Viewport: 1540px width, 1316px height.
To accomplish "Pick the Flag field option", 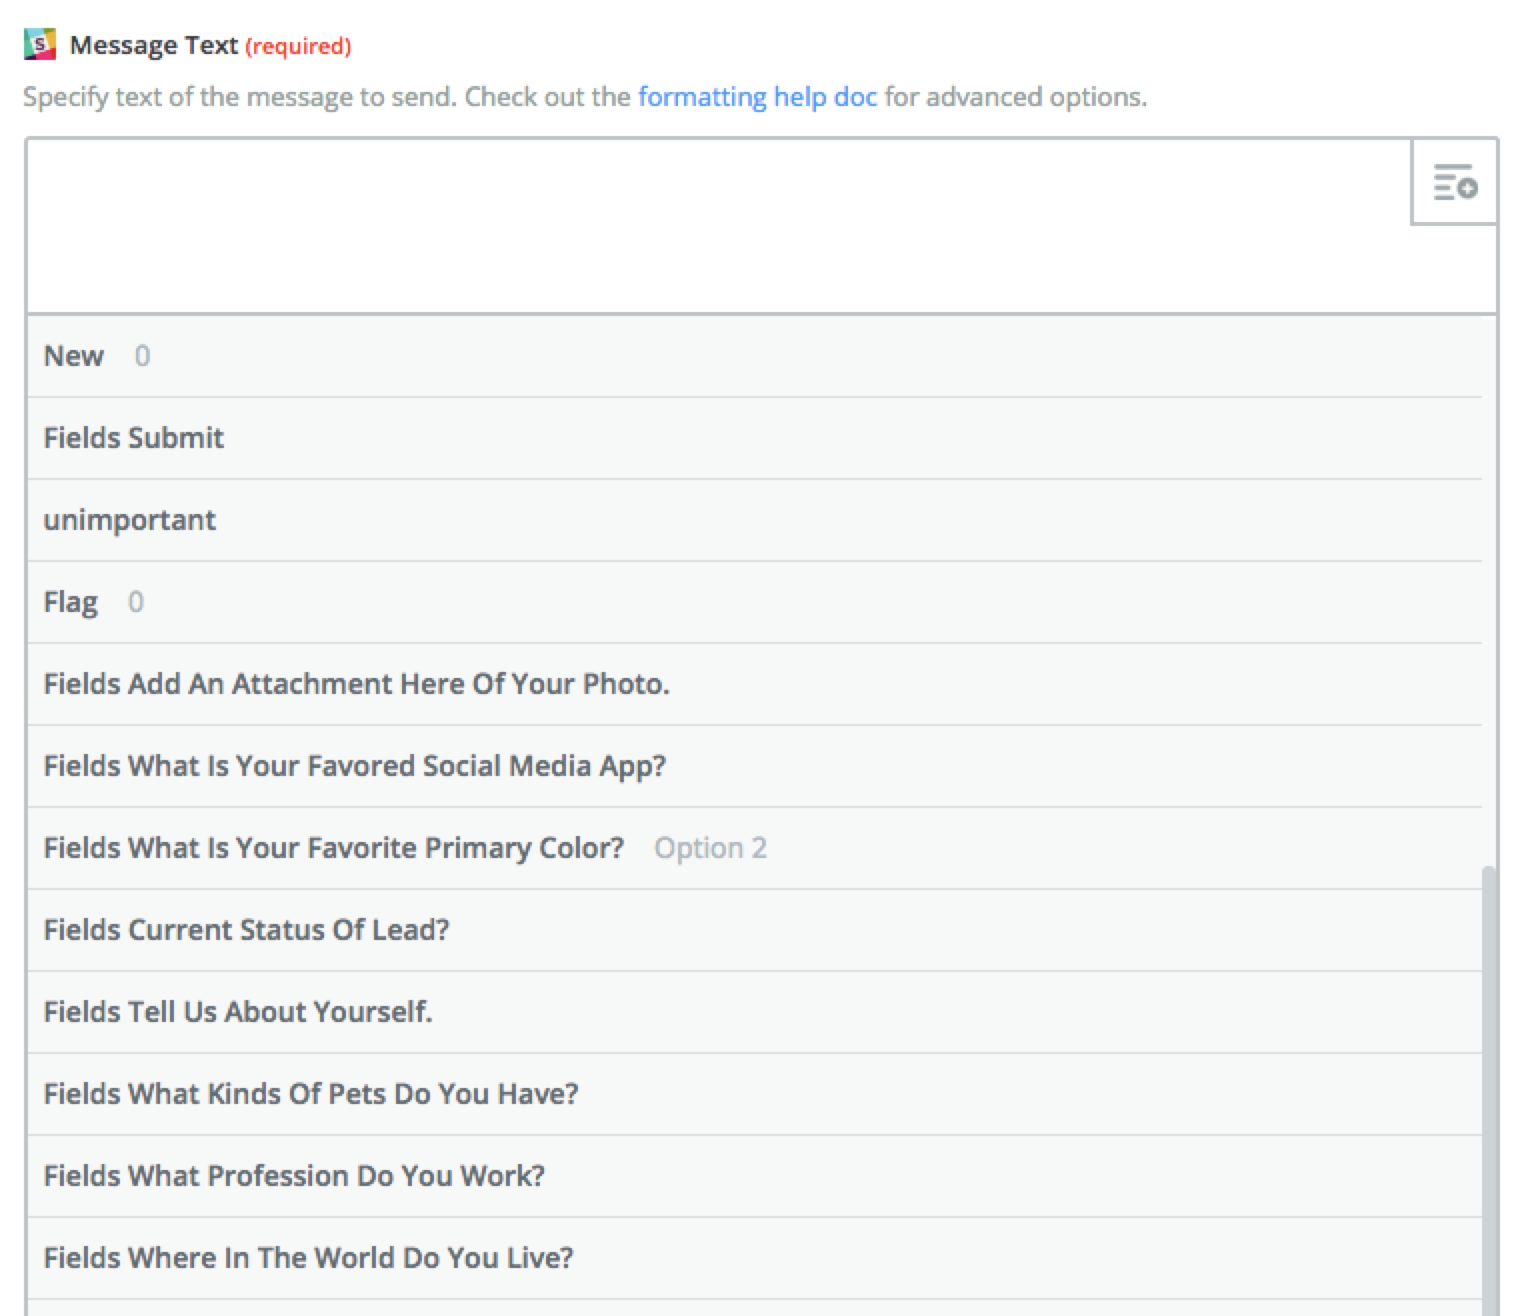I will (x=755, y=602).
